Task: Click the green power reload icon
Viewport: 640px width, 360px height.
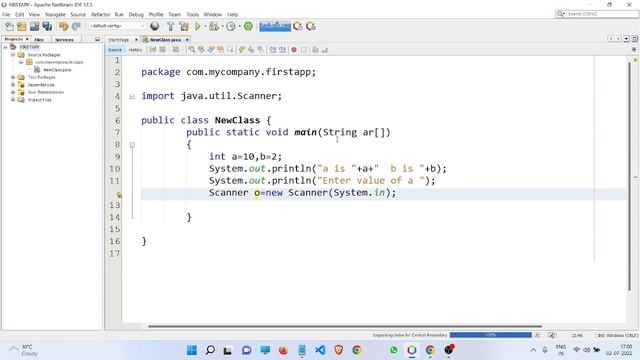Action: click(x=248, y=26)
